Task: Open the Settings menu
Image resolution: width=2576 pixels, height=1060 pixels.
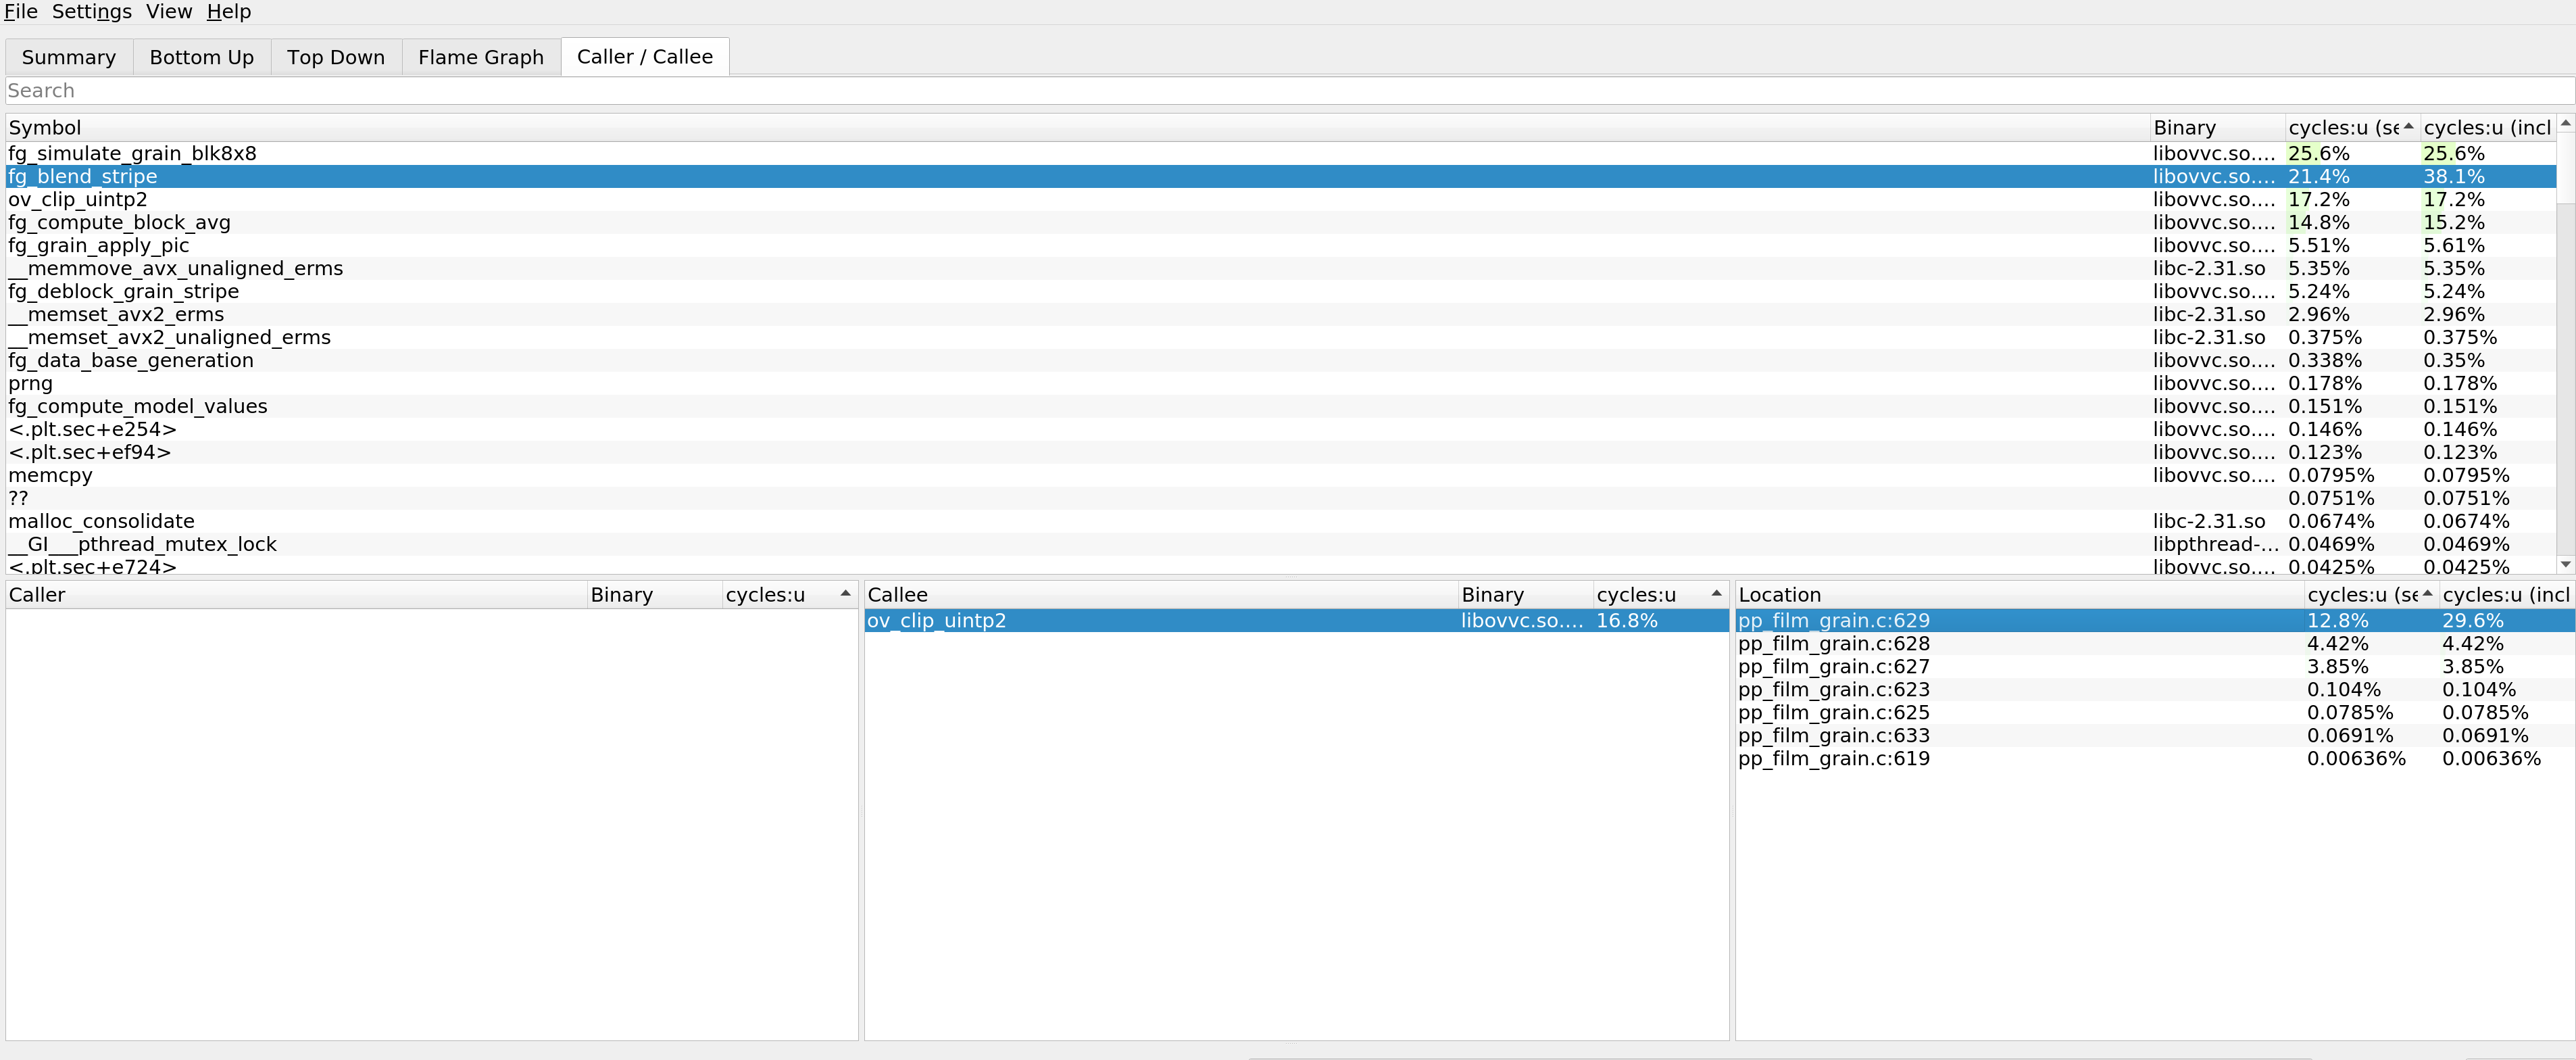Action: click(x=91, y=12)
